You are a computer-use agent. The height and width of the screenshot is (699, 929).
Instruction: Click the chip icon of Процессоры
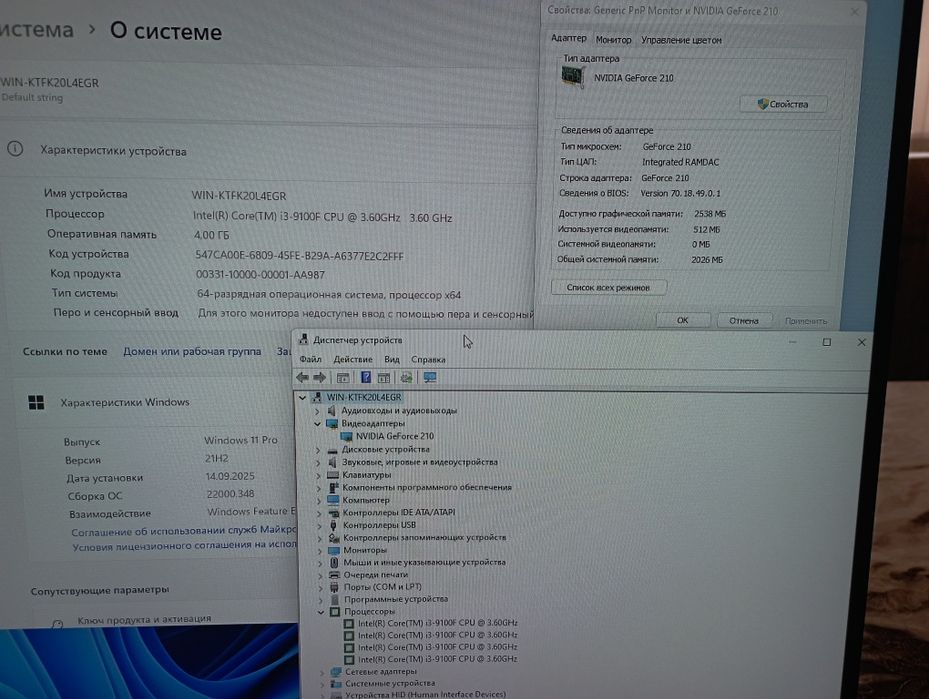[335, 611]
